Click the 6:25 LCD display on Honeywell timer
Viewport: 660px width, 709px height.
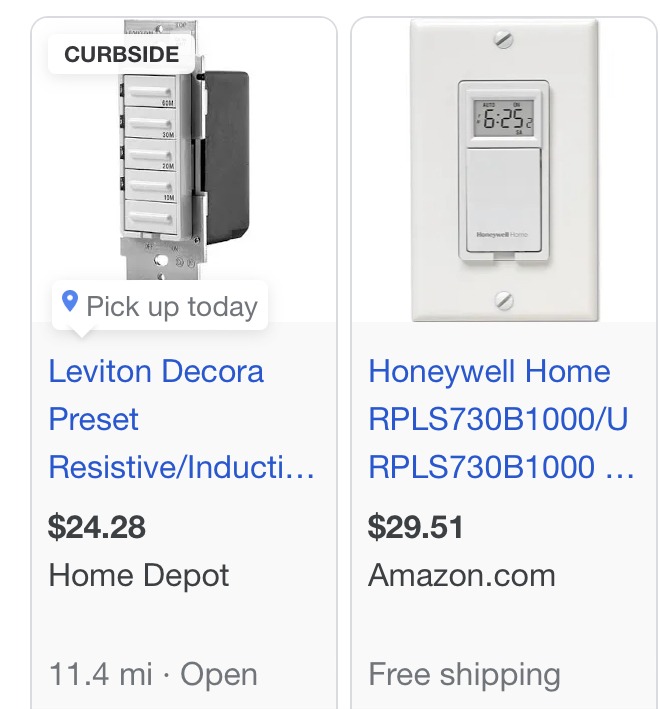click(504, 118)
